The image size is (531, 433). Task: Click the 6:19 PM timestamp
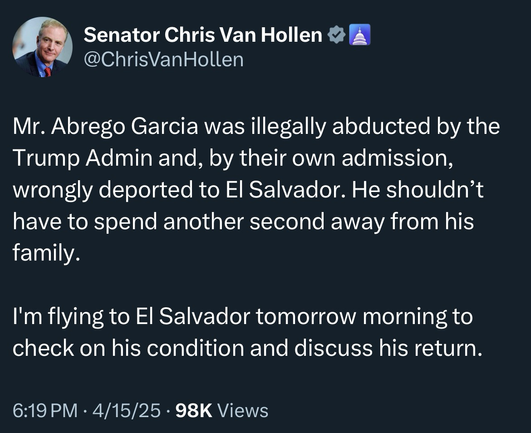[45, 411]
